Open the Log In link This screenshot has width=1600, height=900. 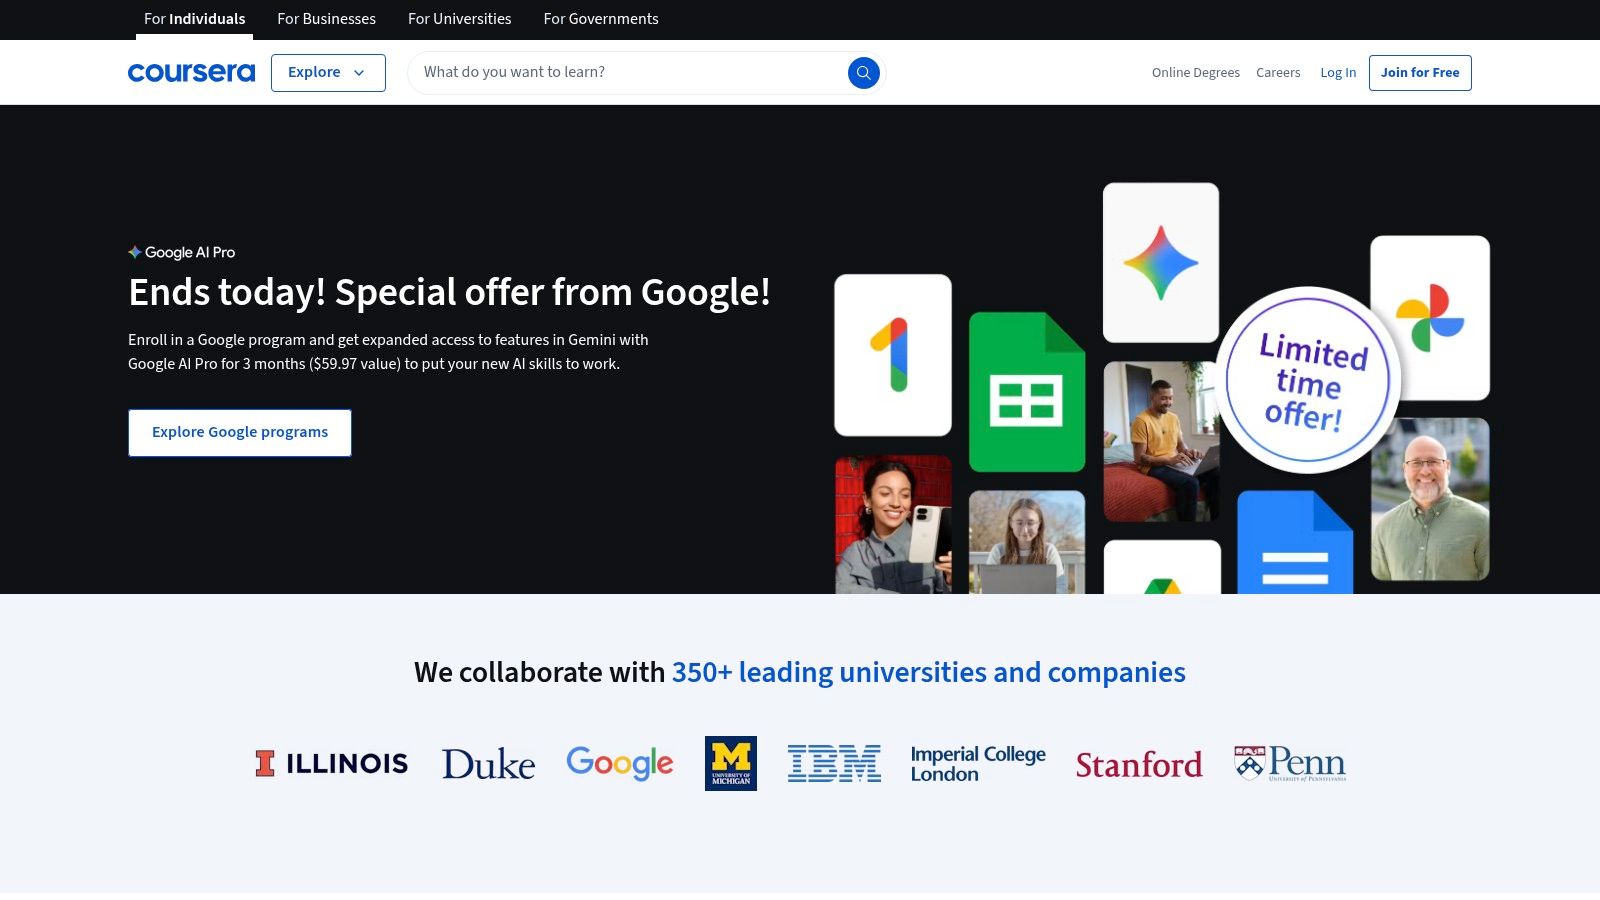tap(1338, 73)
